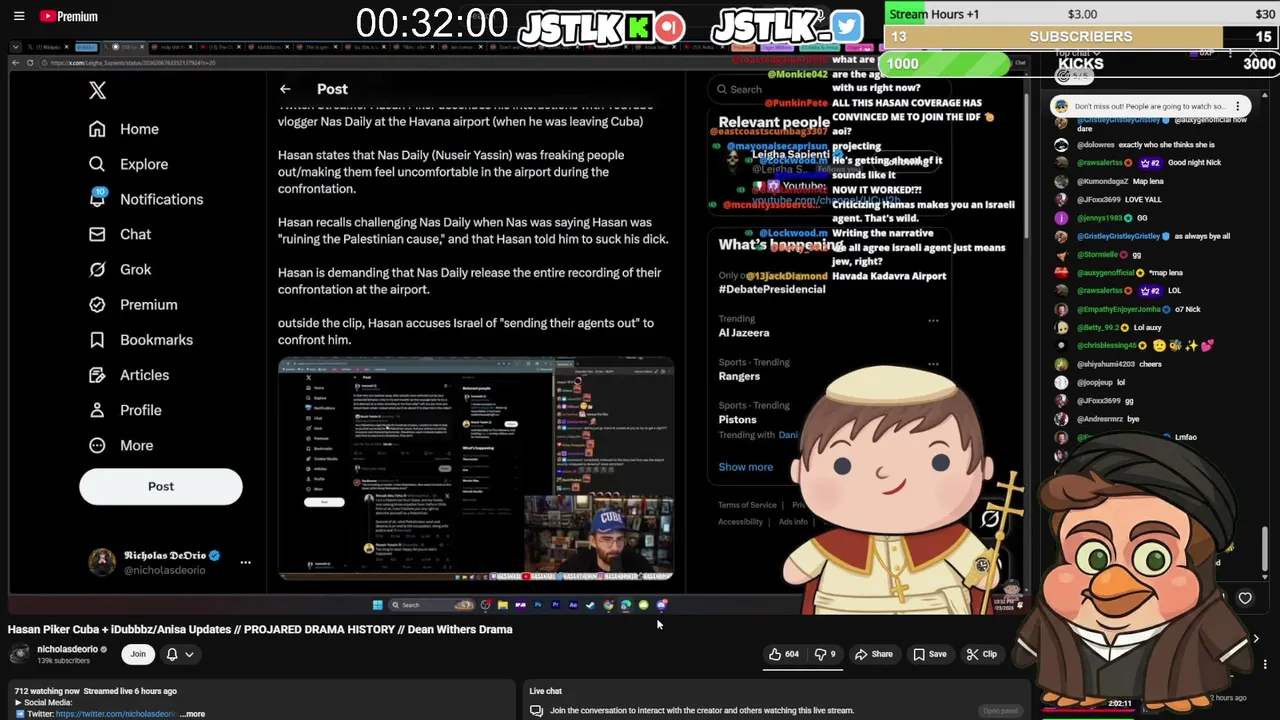Open the Rangers trending topic

coord(739,376)
